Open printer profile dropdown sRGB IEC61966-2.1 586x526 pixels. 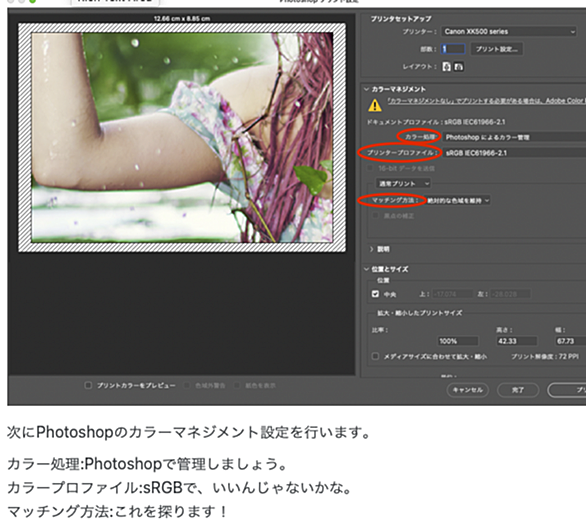[x=514, y=153]
